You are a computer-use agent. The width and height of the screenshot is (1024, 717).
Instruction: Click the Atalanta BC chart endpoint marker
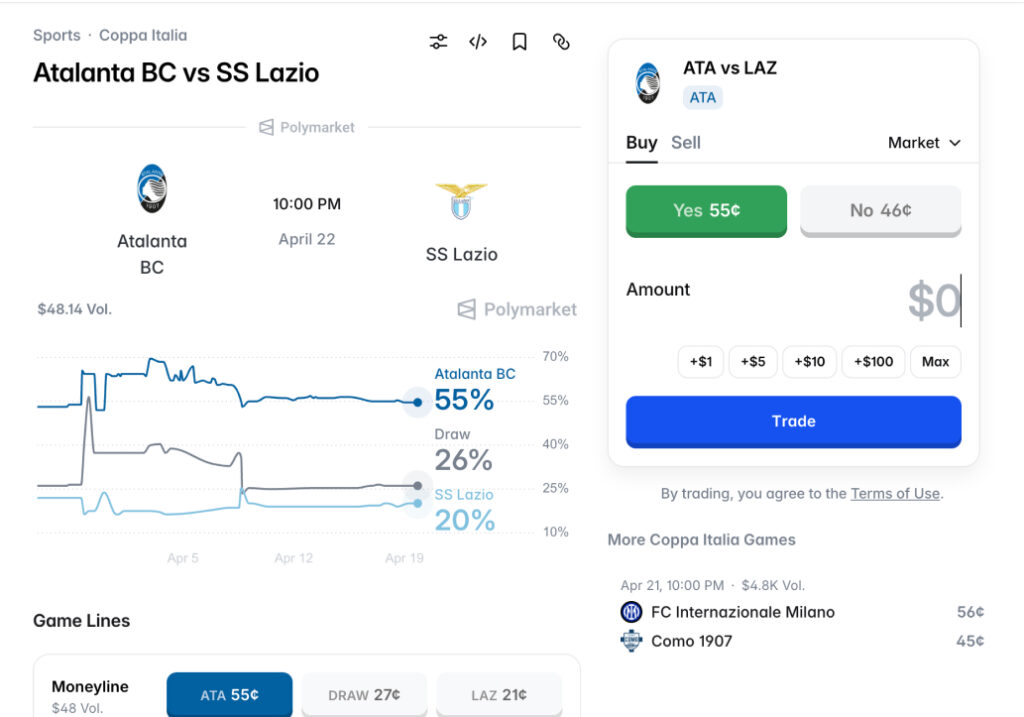coord(417,402)
